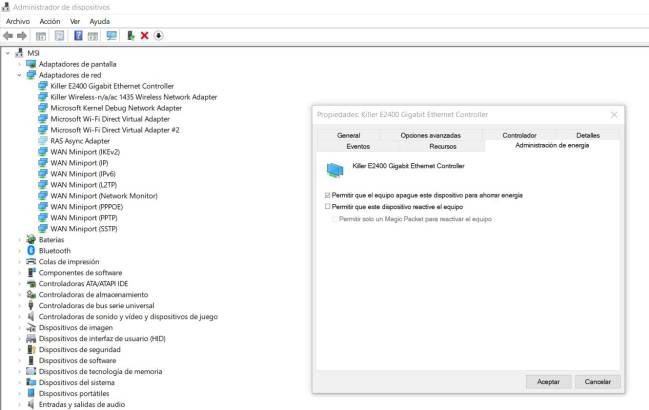Screen dimensions: 649x410
Task: Click the Controladoras de almacenamiento icon
Action: [x=31, y=295]
